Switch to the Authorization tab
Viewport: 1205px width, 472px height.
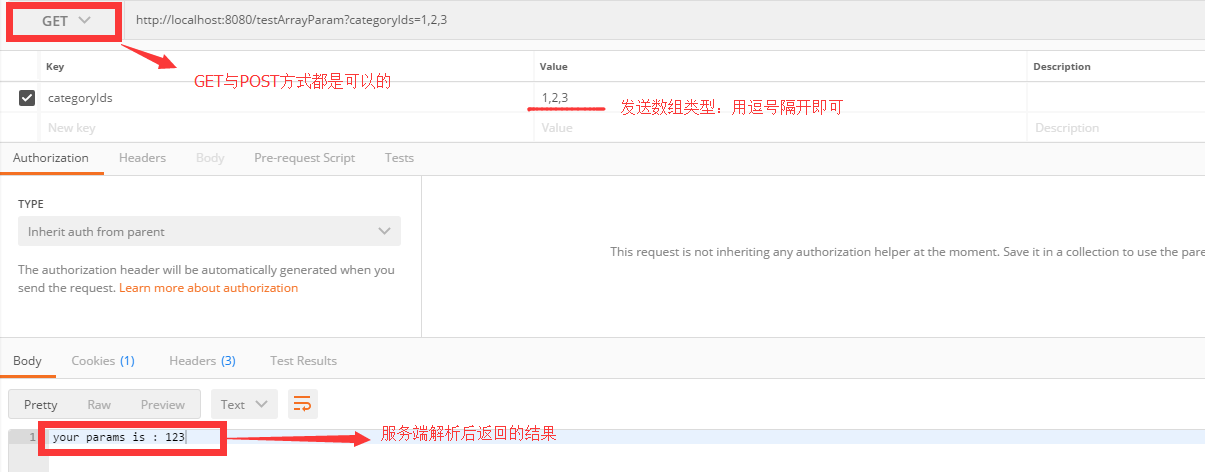tap(51, 158)
